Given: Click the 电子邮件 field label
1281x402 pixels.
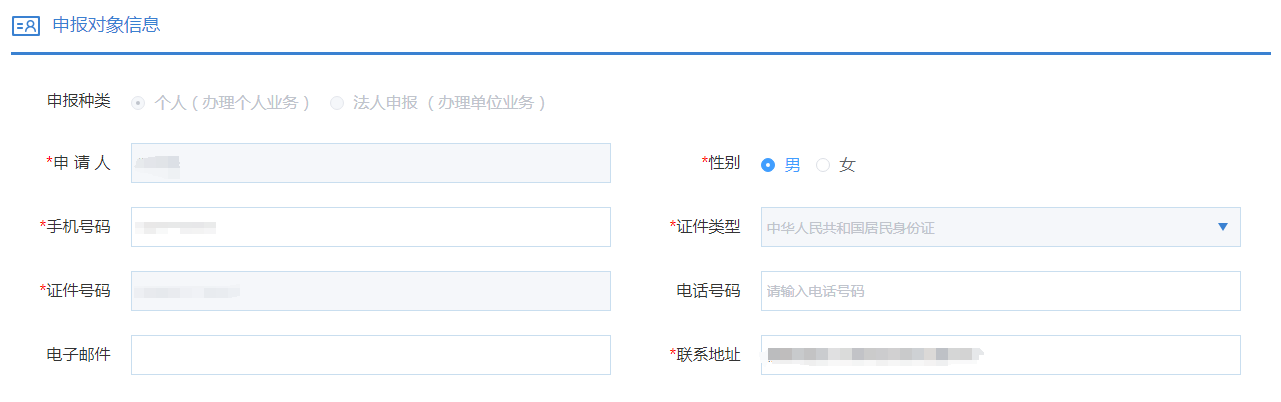Looking at the screenshot, I should pyautogui.click(x=79, y=355).
